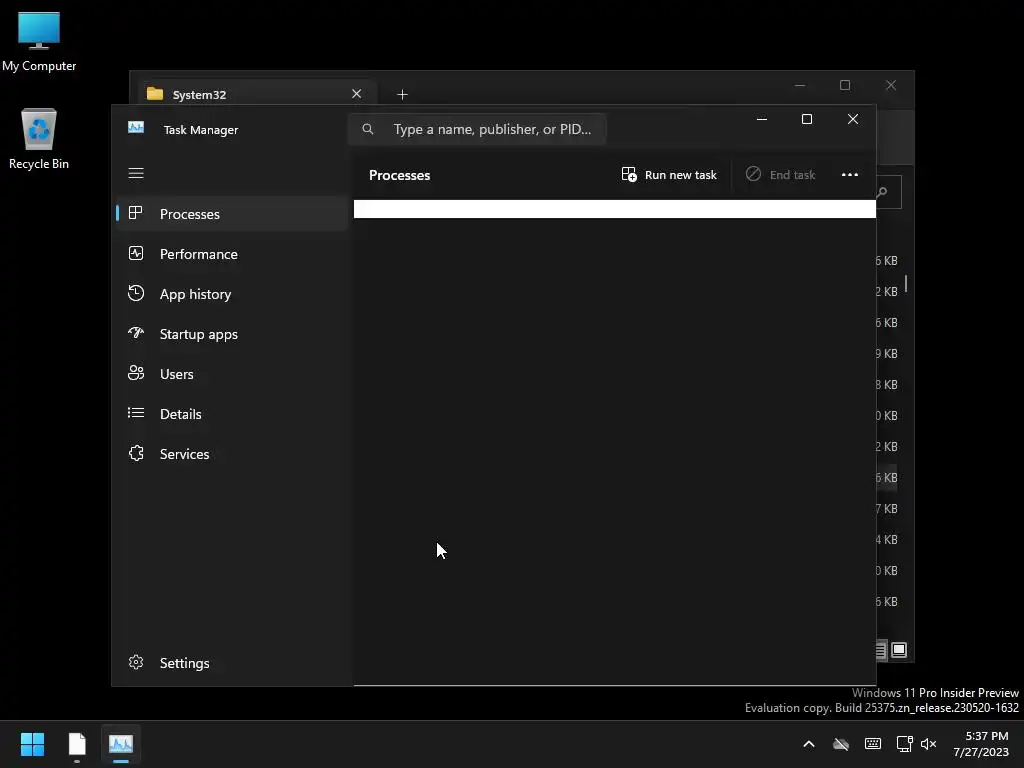The image size is (1024, 768).
Task: Click the Users people icon
Action: pyautogui.click(x=136, y=373)
